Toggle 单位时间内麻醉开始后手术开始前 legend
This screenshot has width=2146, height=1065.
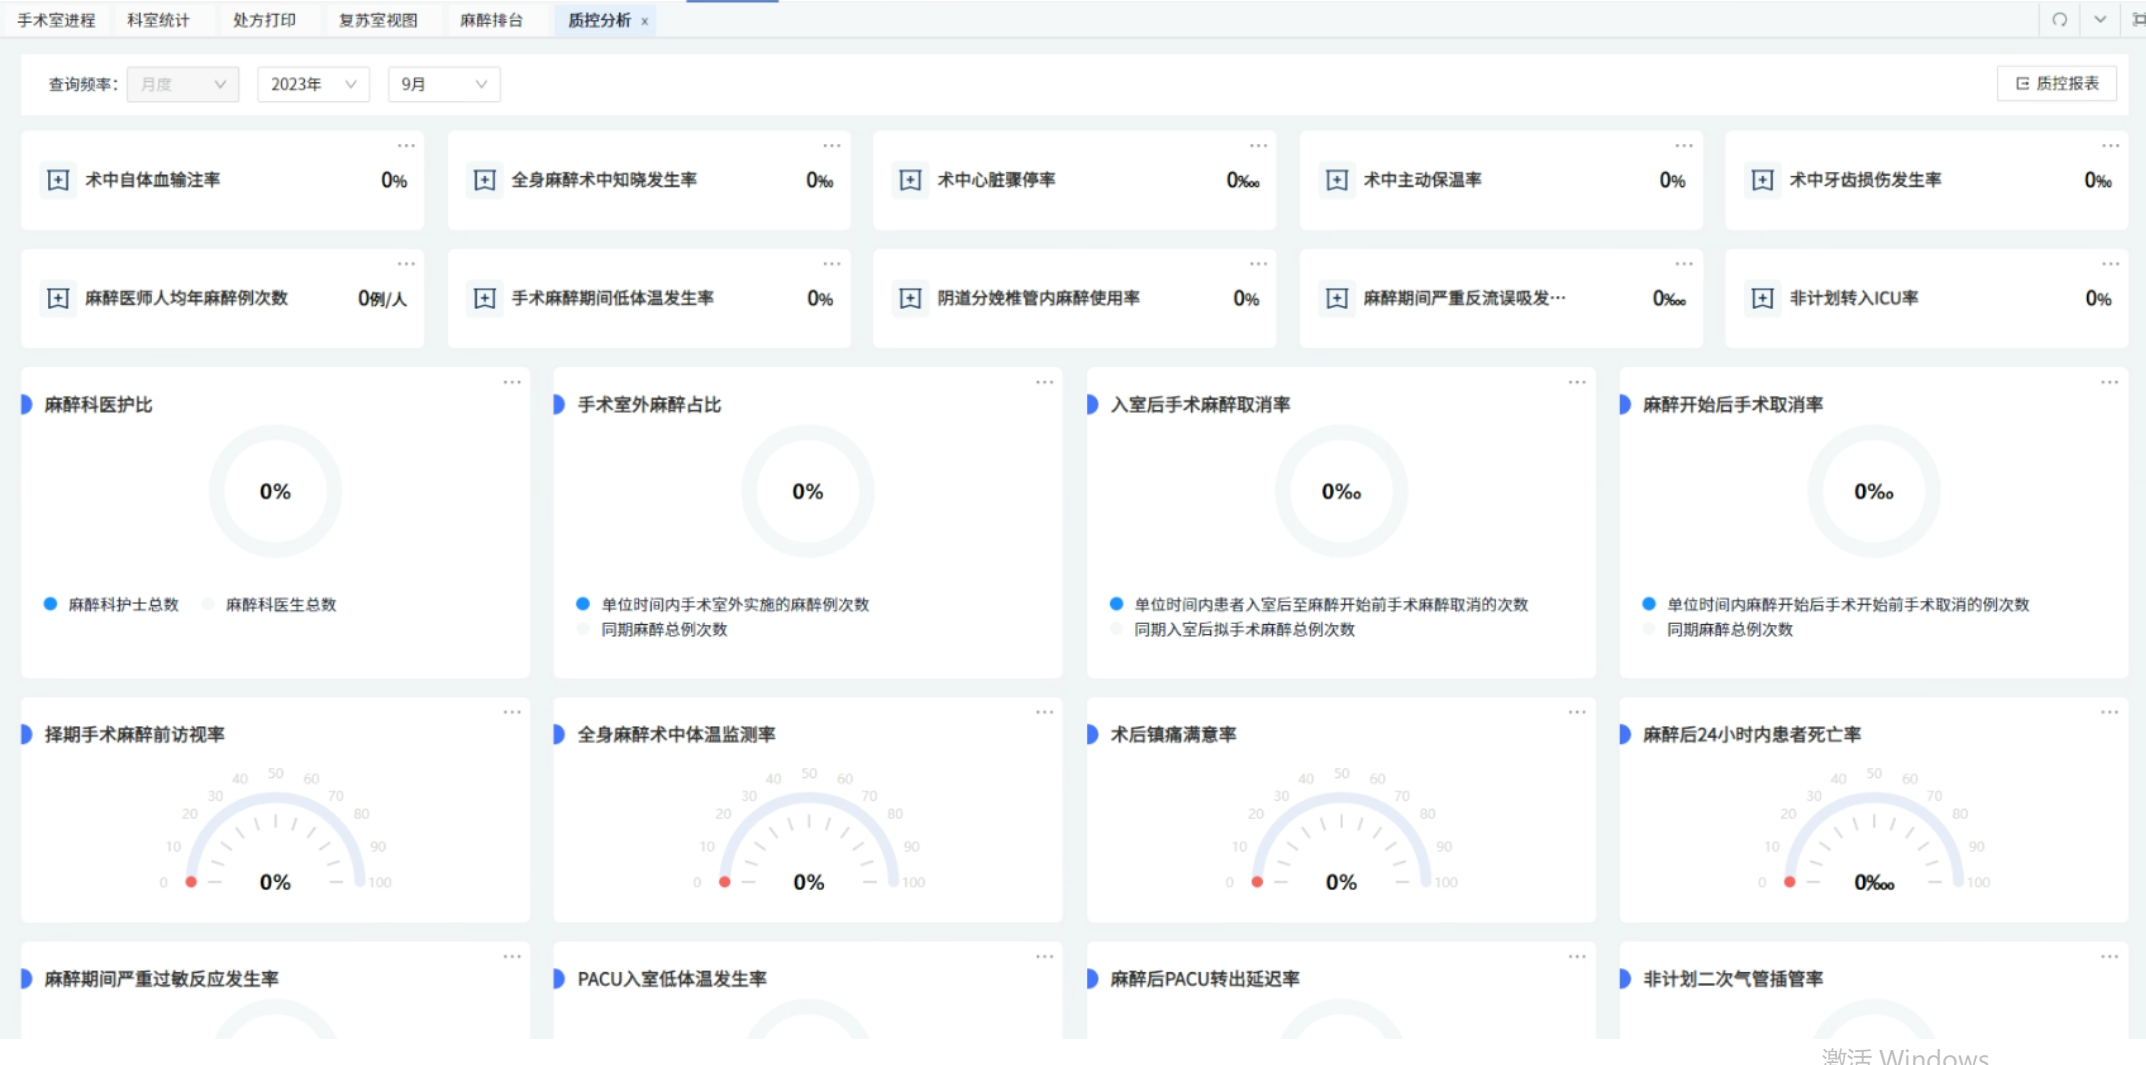[x=1836, y=604]
